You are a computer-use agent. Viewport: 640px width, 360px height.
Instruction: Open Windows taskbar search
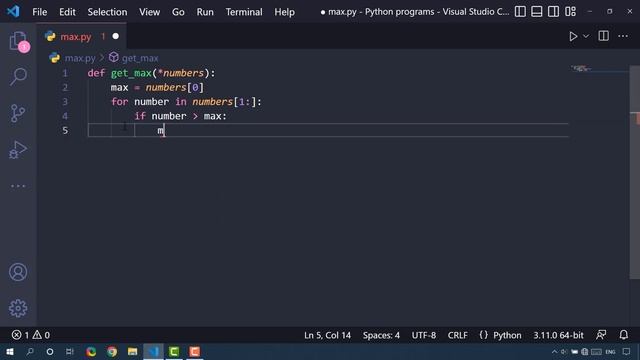click(30, 351)
